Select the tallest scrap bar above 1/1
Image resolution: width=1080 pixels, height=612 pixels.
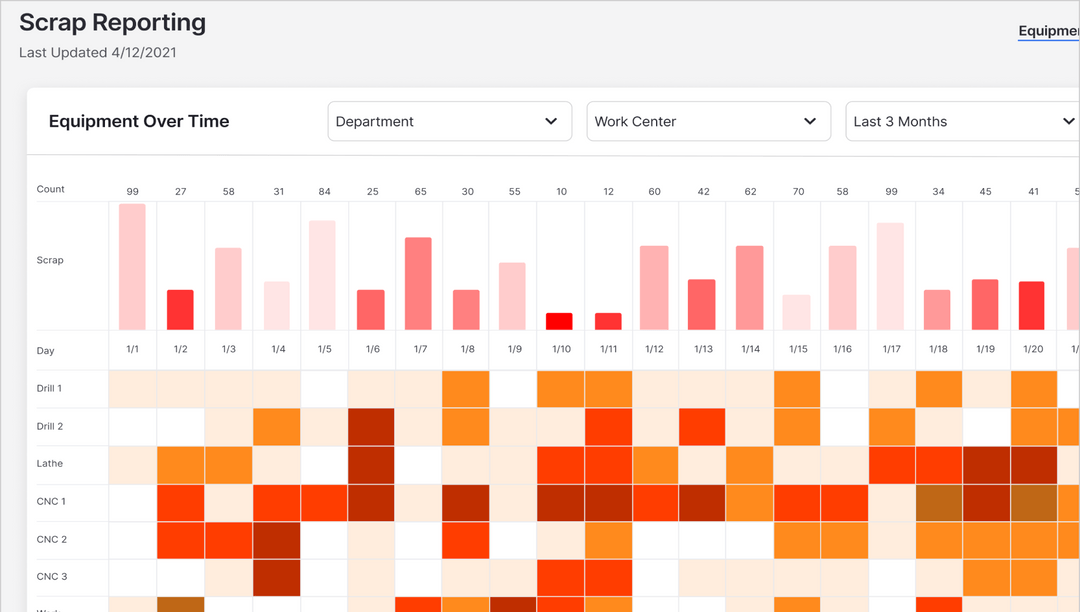pos(132,265)
